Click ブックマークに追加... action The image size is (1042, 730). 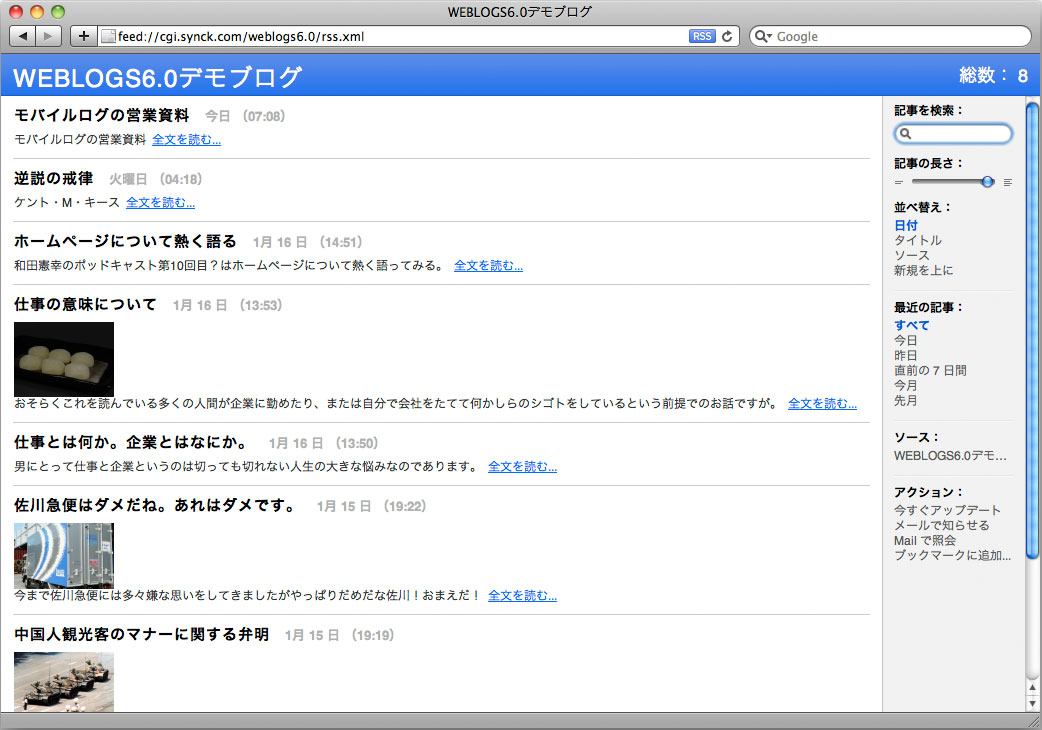[952, 555]
